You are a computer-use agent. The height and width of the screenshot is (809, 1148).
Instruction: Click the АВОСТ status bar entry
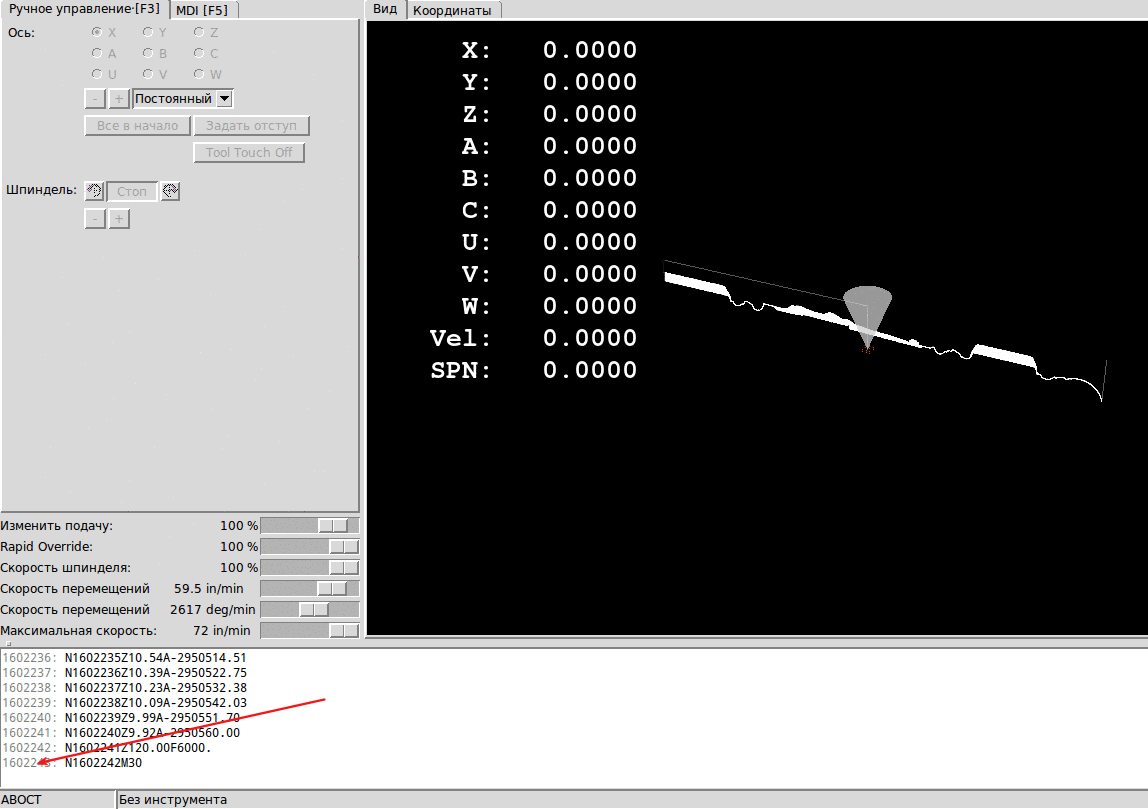point(58,799)
